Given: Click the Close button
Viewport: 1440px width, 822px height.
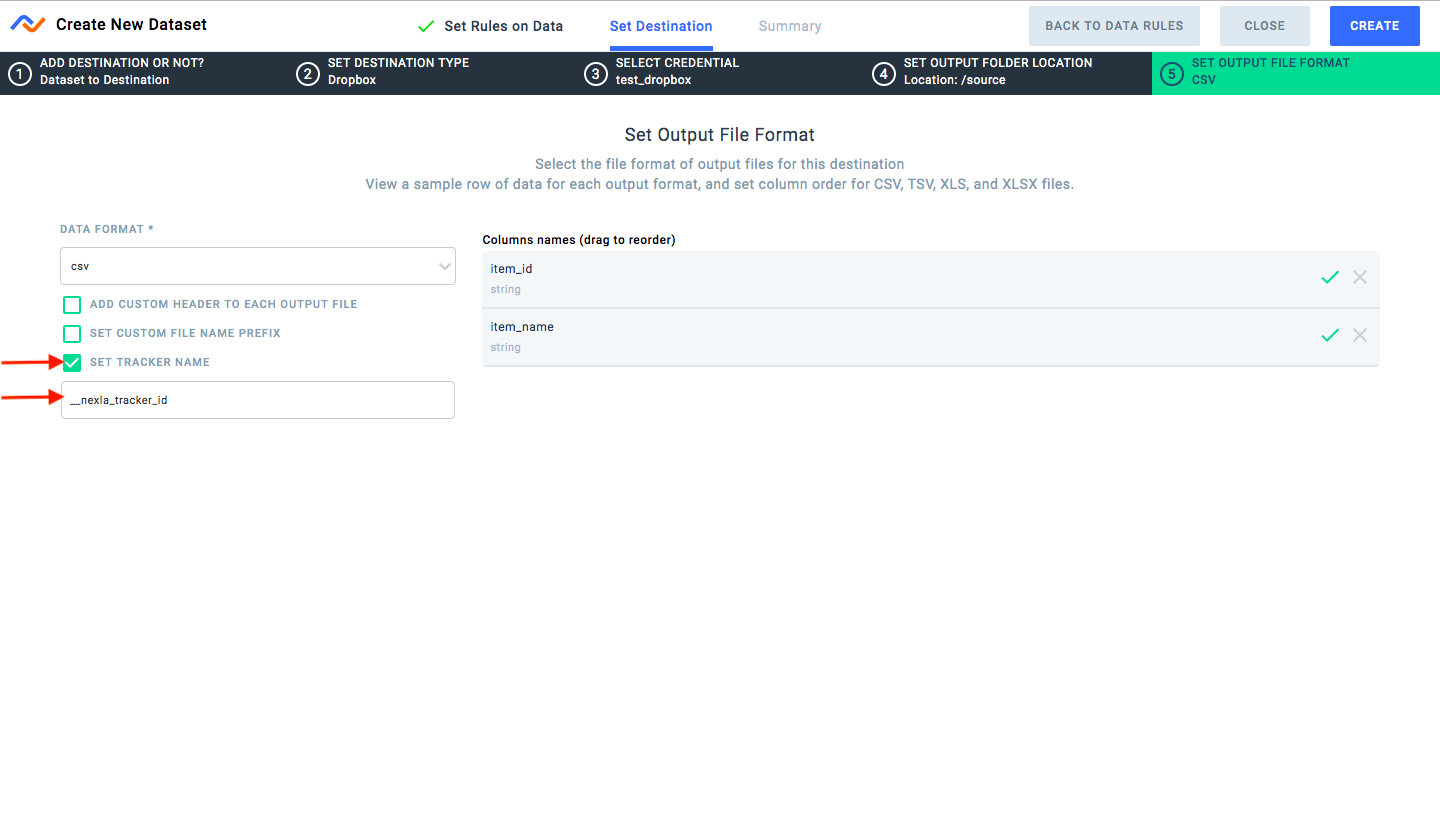Looking at the screenshot, I should [1264, 26].
